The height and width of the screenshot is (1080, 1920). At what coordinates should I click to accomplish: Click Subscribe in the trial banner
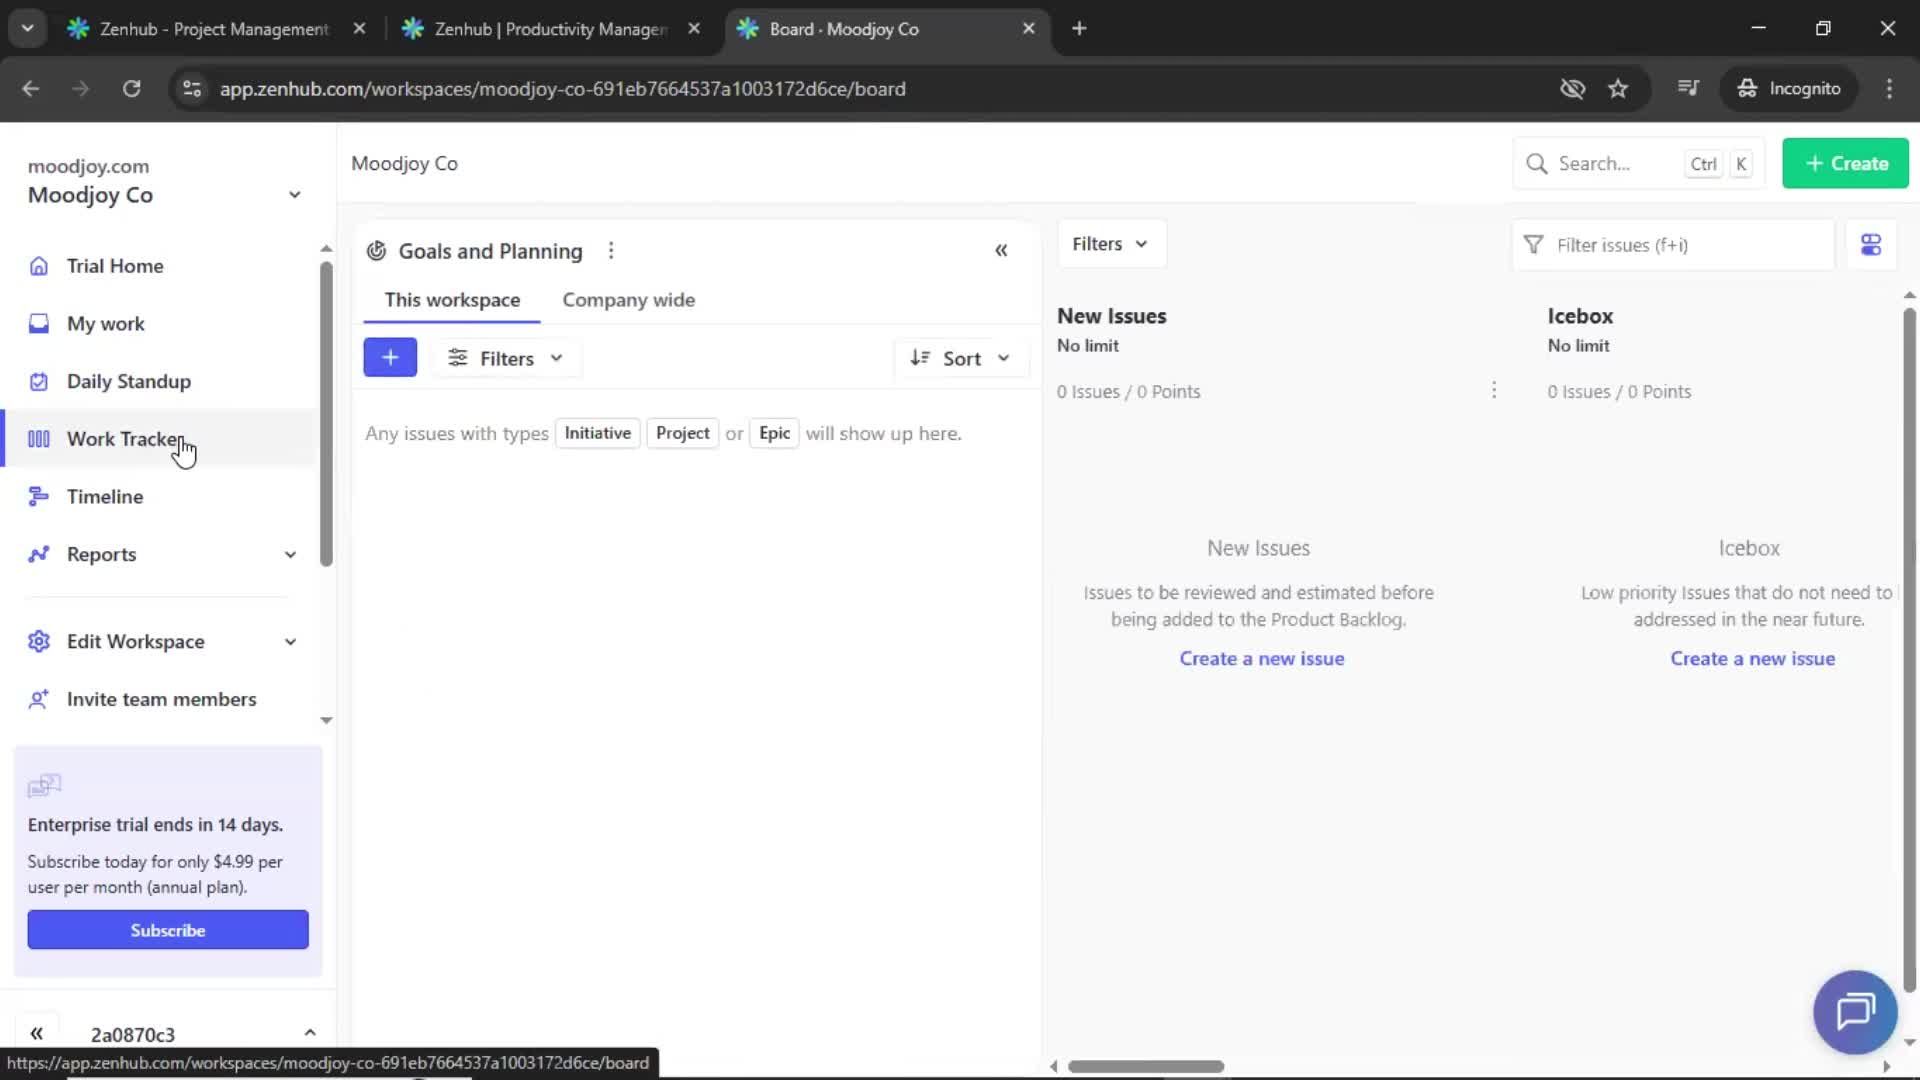pyautogui.click(x=167, y=929)
